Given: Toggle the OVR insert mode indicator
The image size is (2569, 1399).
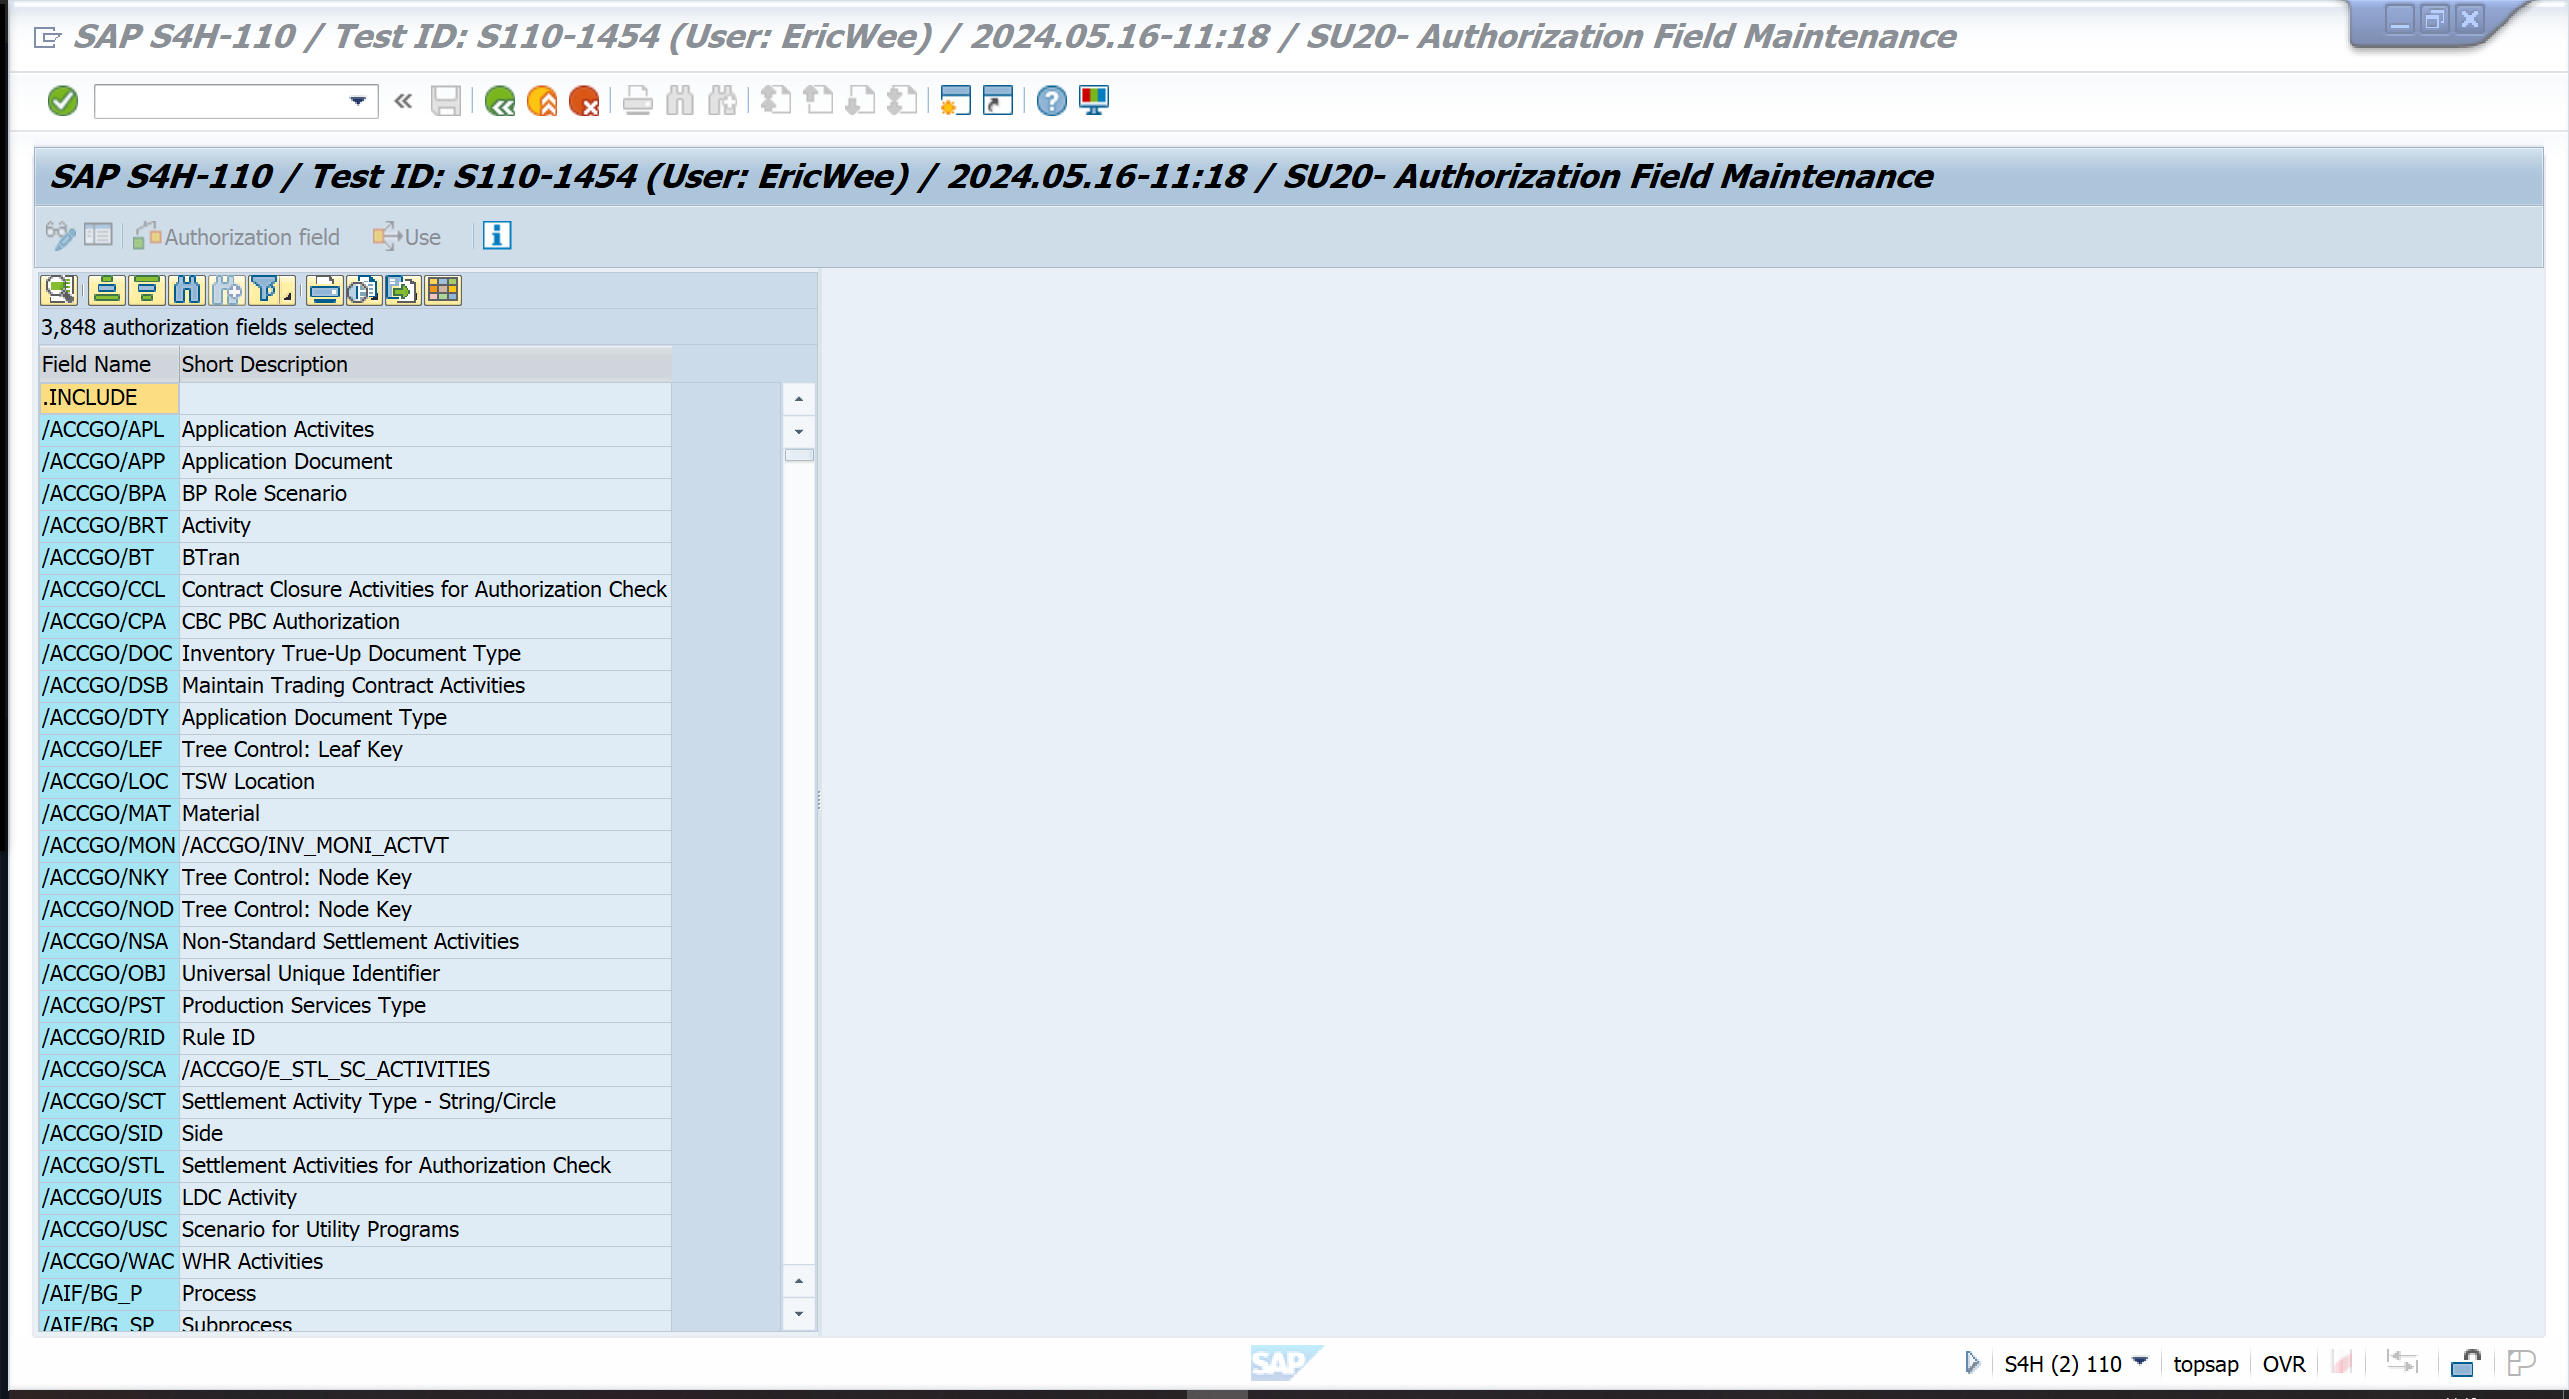Looking at the screenshot, I should coord(2283,1364).
